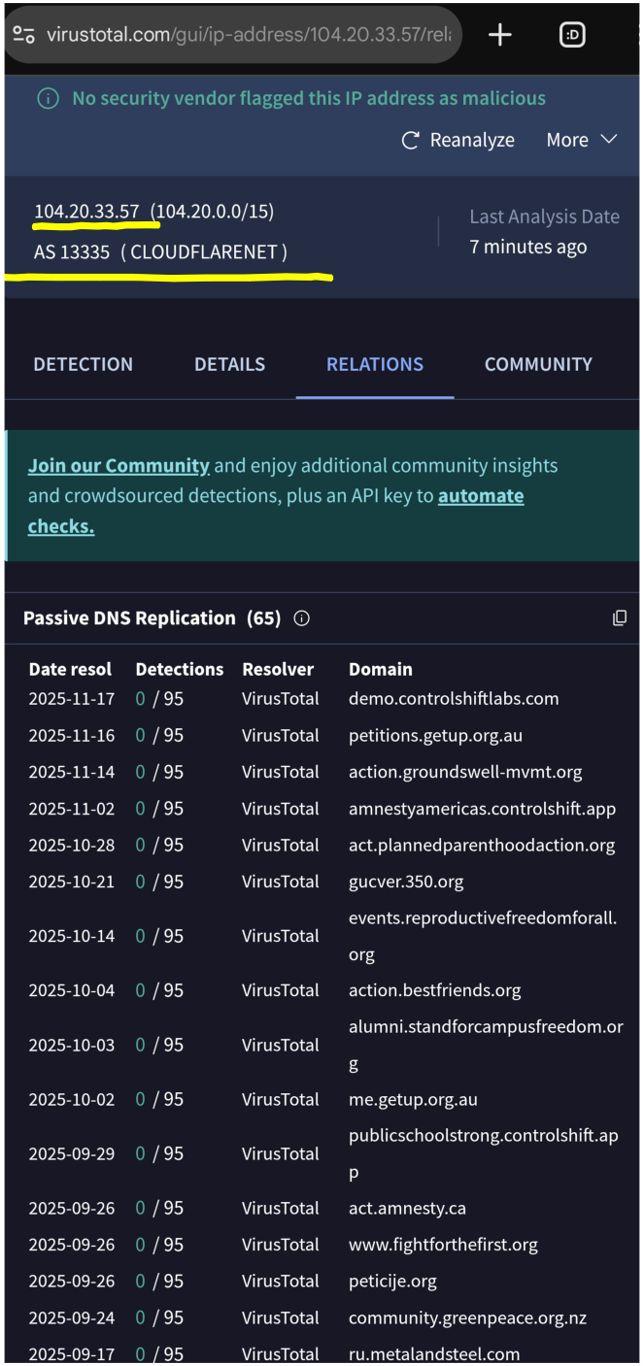The height and width of the screenshot is (1366, 644).
Task: Open the tab switcher icon
Action: tap(572, 35)
